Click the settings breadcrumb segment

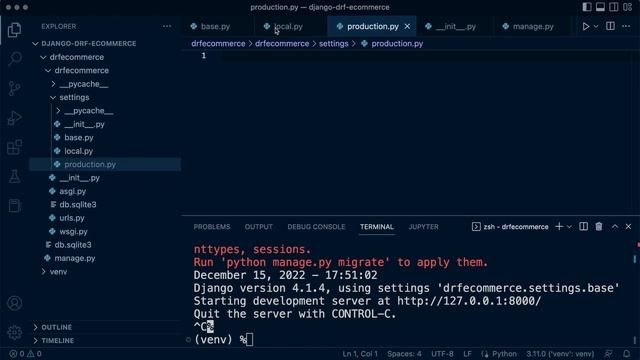tap(333, 44)
